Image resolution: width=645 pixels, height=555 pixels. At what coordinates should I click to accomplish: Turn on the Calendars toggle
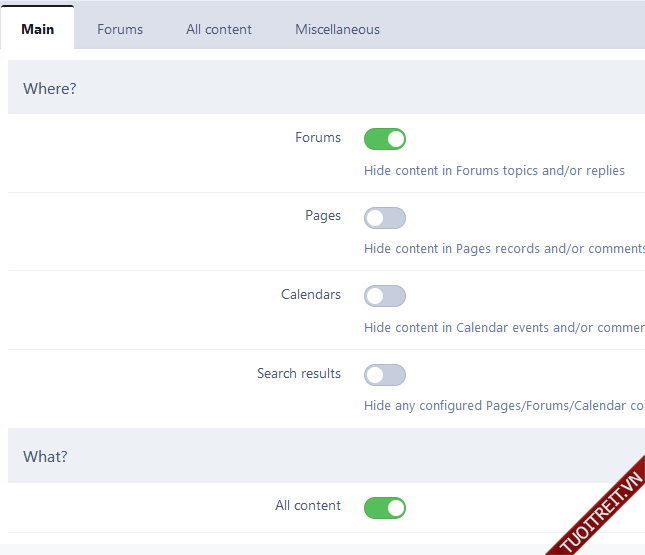(x=385, y=296)
